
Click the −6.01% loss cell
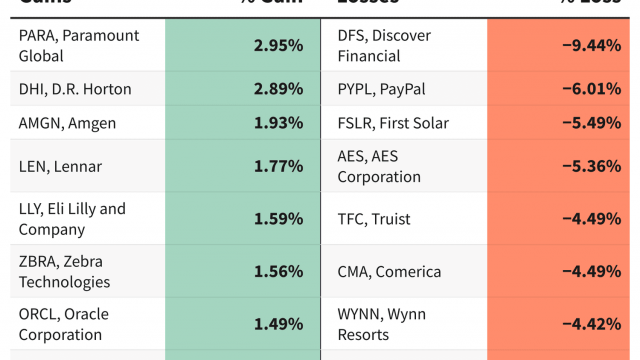click(558, 89)
